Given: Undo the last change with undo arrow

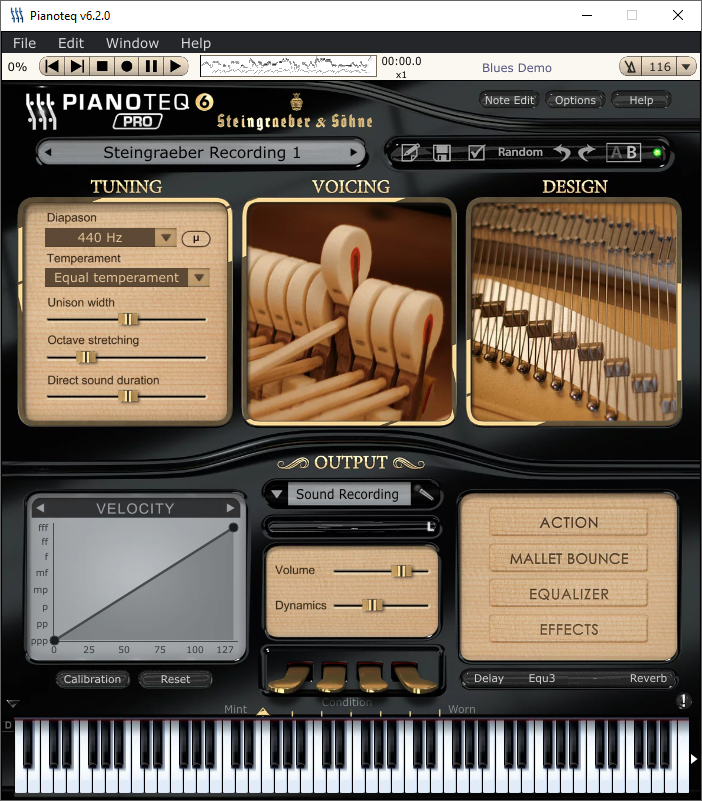Looking at the screenshot, I should click(563, 152).
